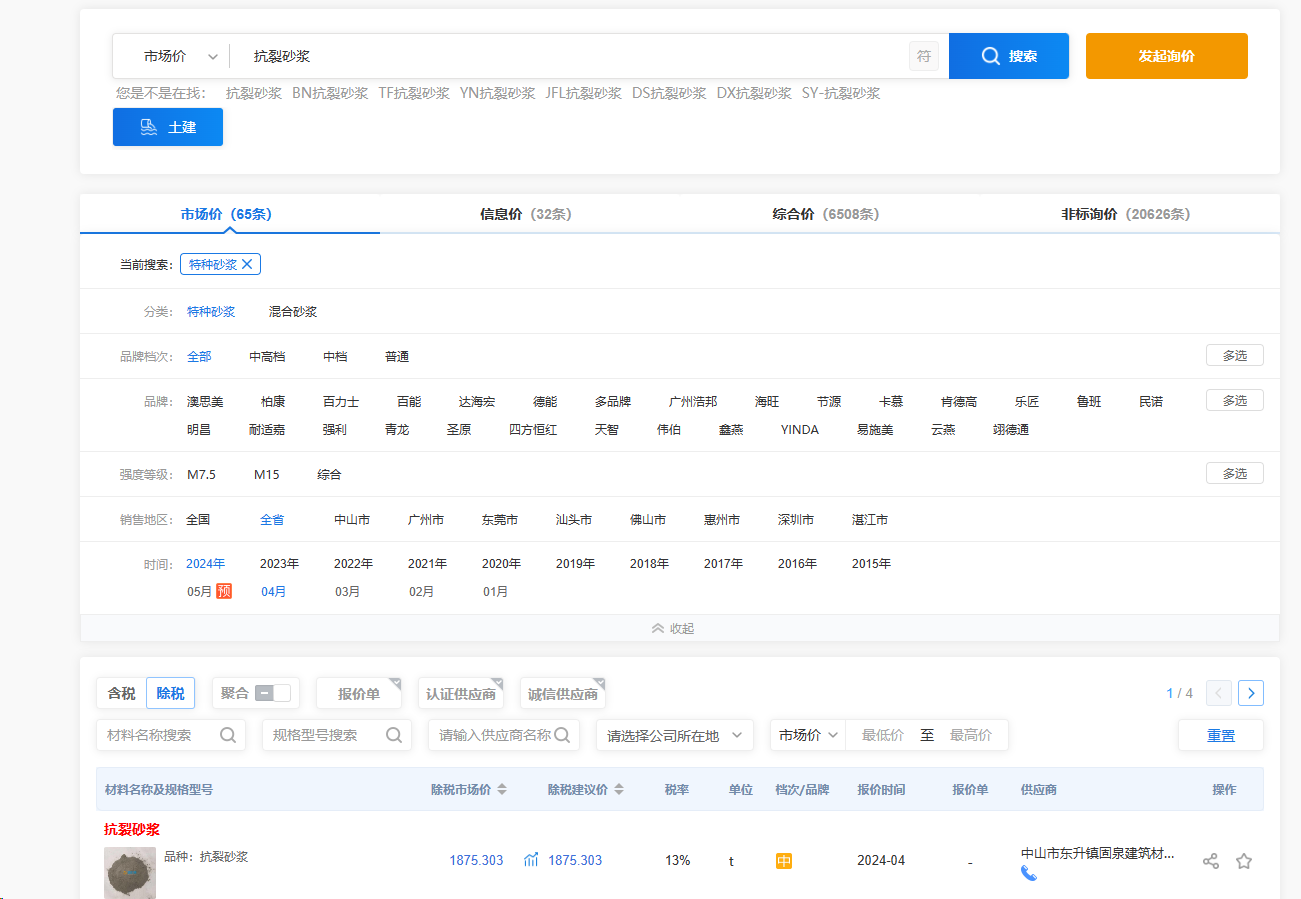Screen dimensions: 1301x899
Task: Select 含税 price mode
Action: 121,693
